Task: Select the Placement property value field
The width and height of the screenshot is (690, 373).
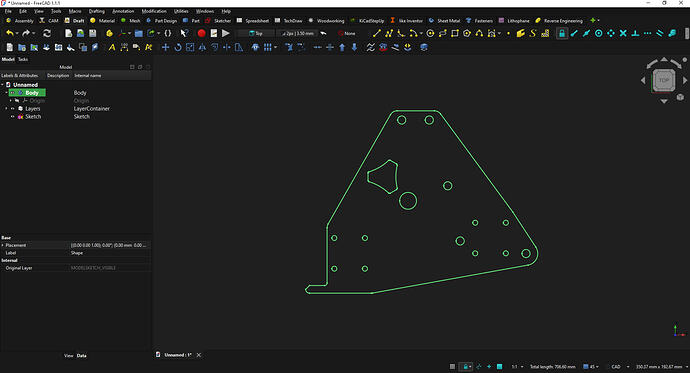Action: click(x=110, y=245)
